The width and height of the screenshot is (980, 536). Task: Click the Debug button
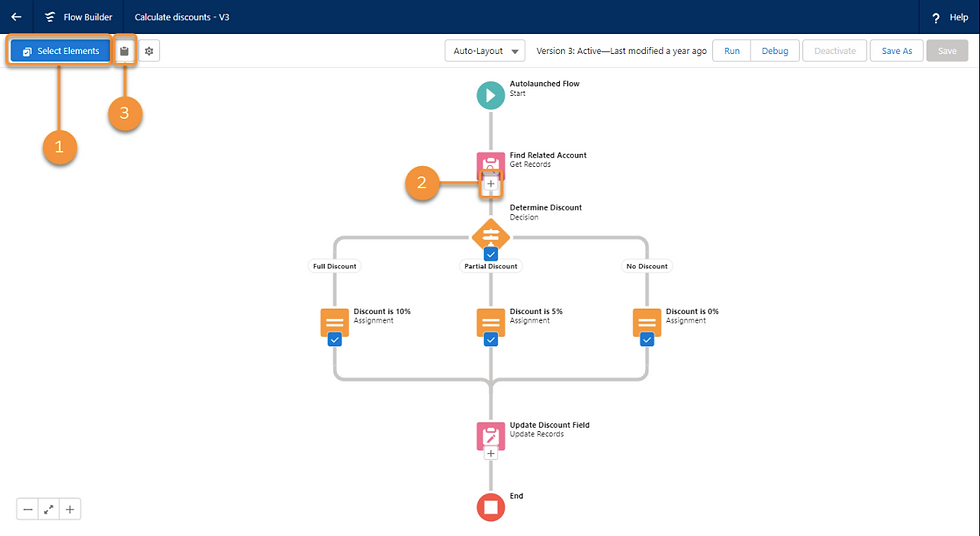pos(774,51)
